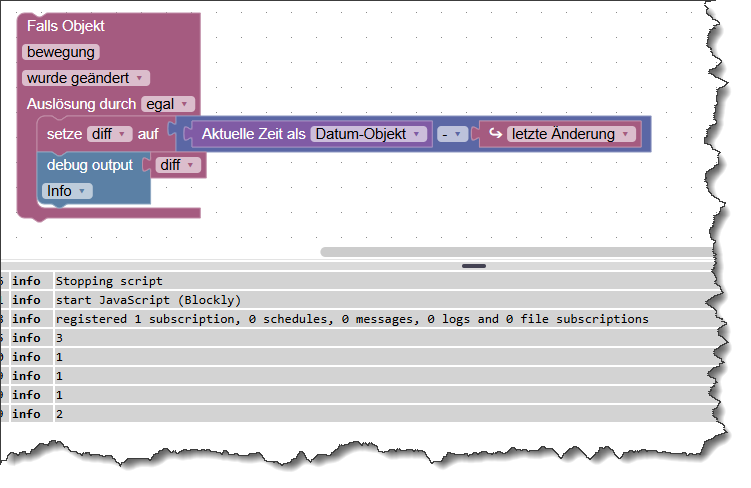The height and width of the screenshot is (488, 751).
Task: Select the 'debug output' block
Action: tap(90, 165)
